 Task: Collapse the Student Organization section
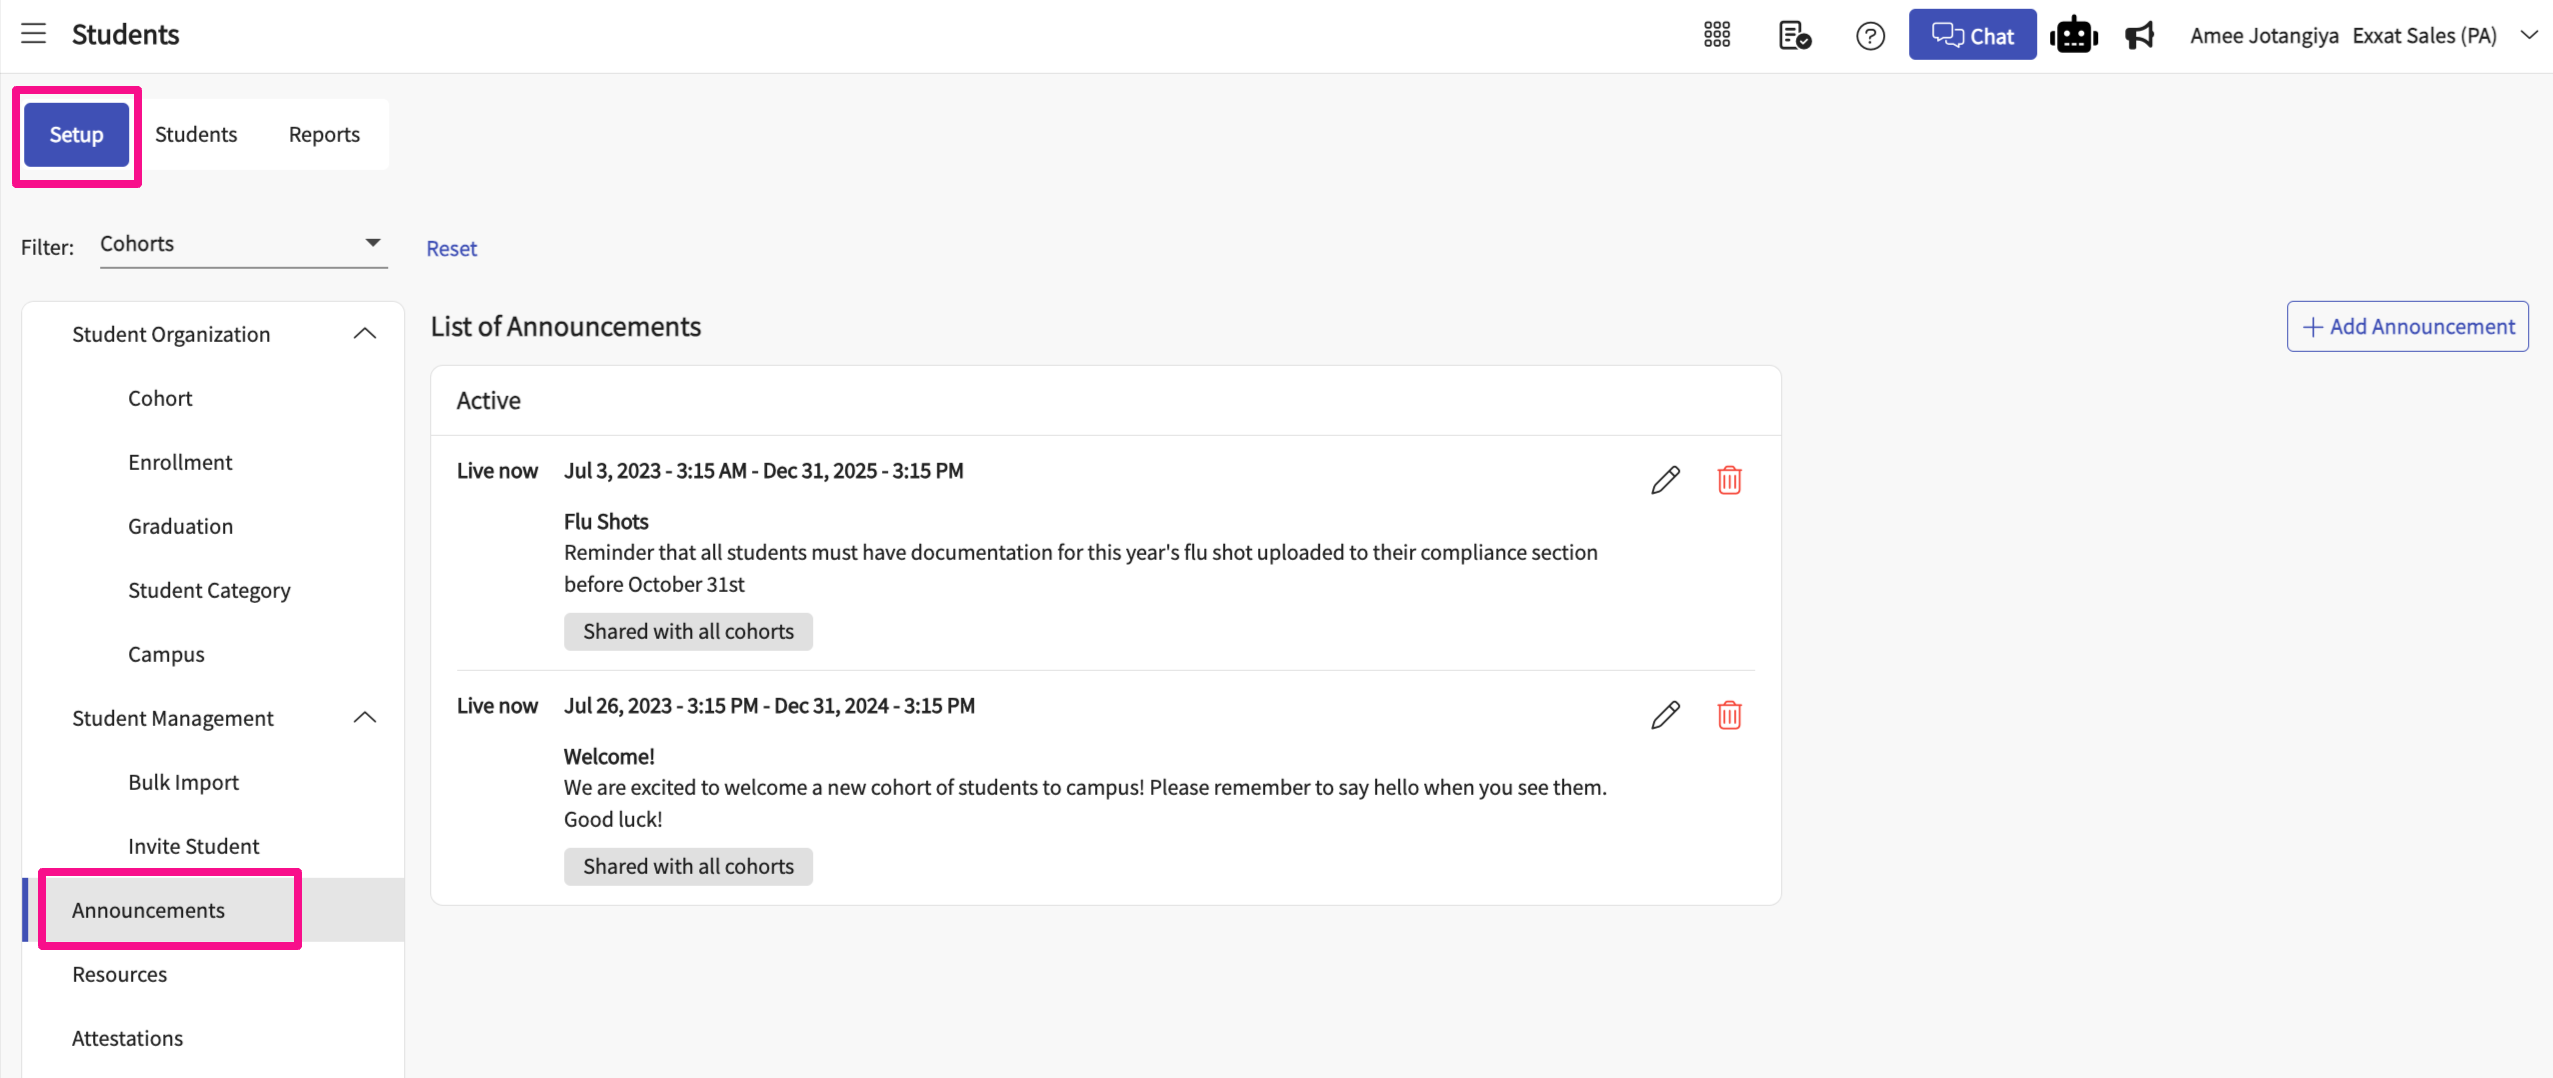[x=365, y=334]
